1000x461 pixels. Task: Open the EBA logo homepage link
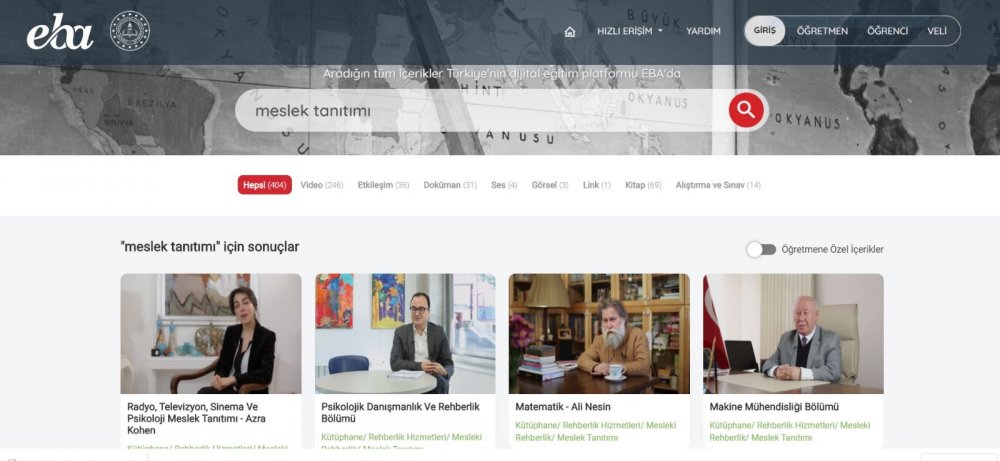click(59, 31)
